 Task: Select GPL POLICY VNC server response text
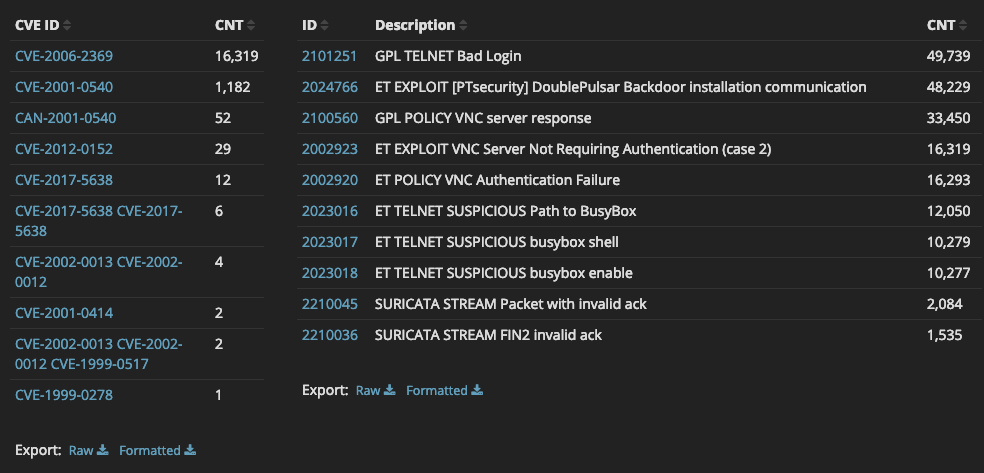click(x=483, y=118)
